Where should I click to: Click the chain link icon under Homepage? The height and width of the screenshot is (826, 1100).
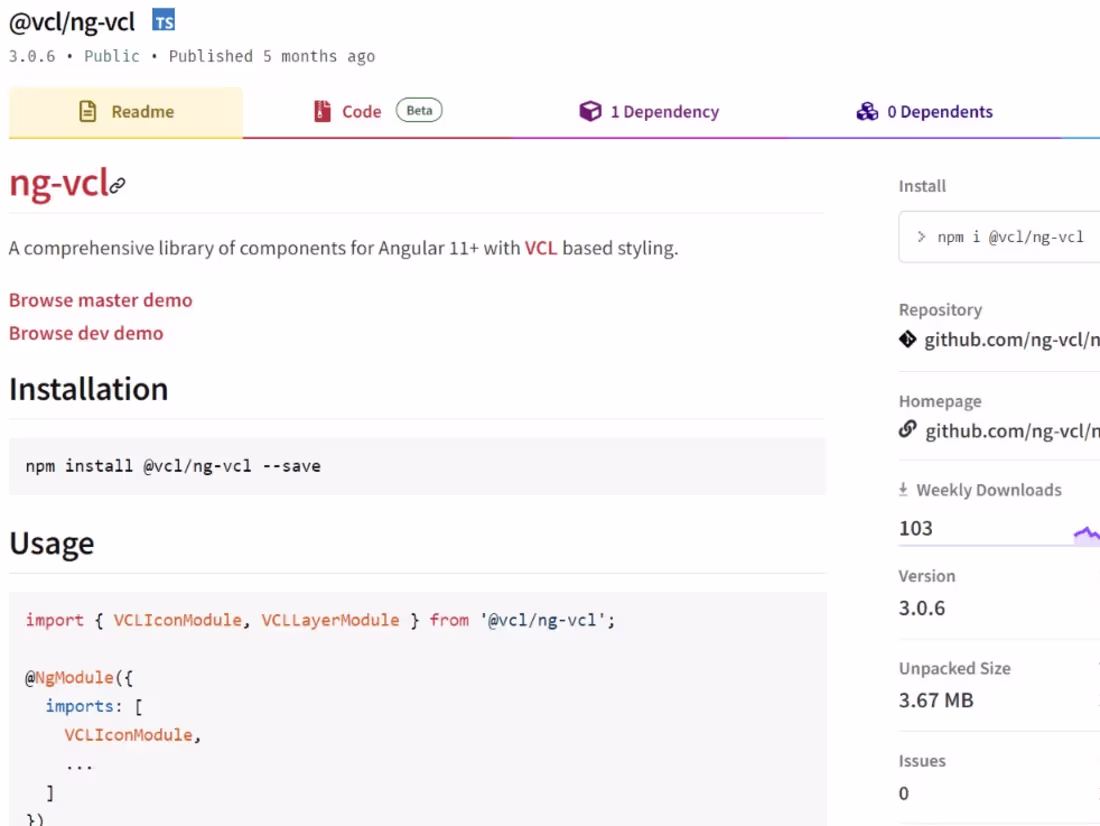tap(908, 430)
